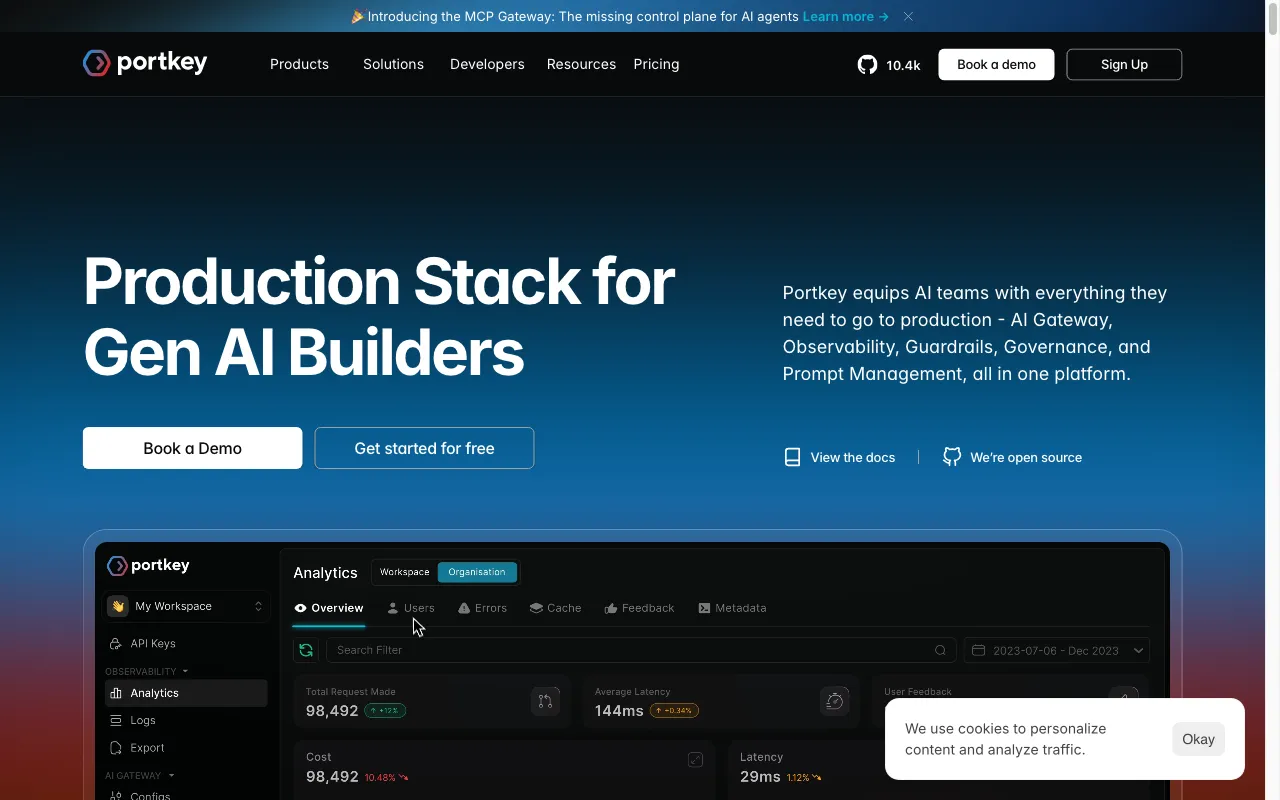Switch analytics scope to Organisation
Image resolution: width=1280 pixels, height=800 pixels.
(x=477, y=572)
